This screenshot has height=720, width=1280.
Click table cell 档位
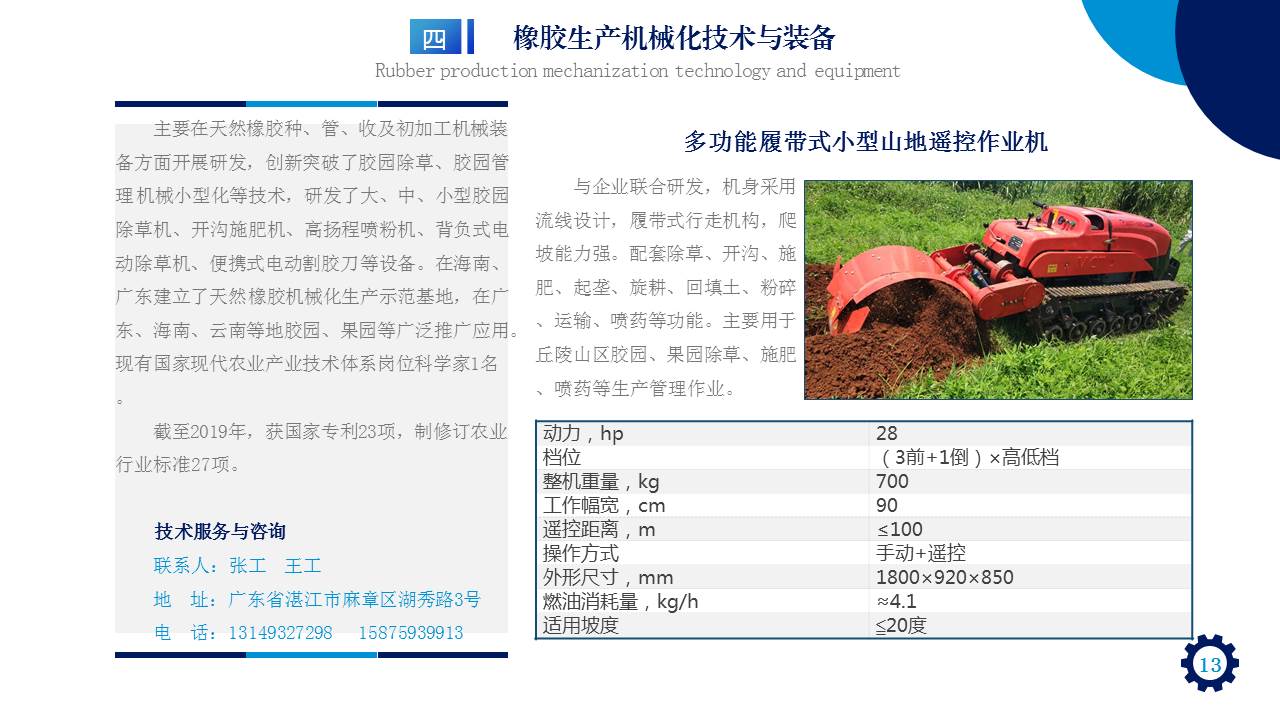click(704, 457)
